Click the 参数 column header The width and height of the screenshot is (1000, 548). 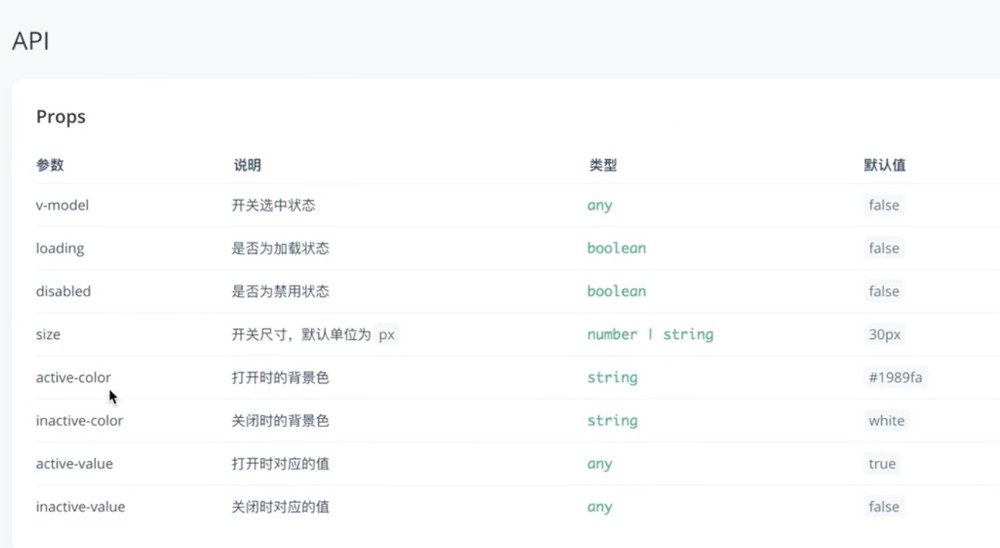coord(50,165)
